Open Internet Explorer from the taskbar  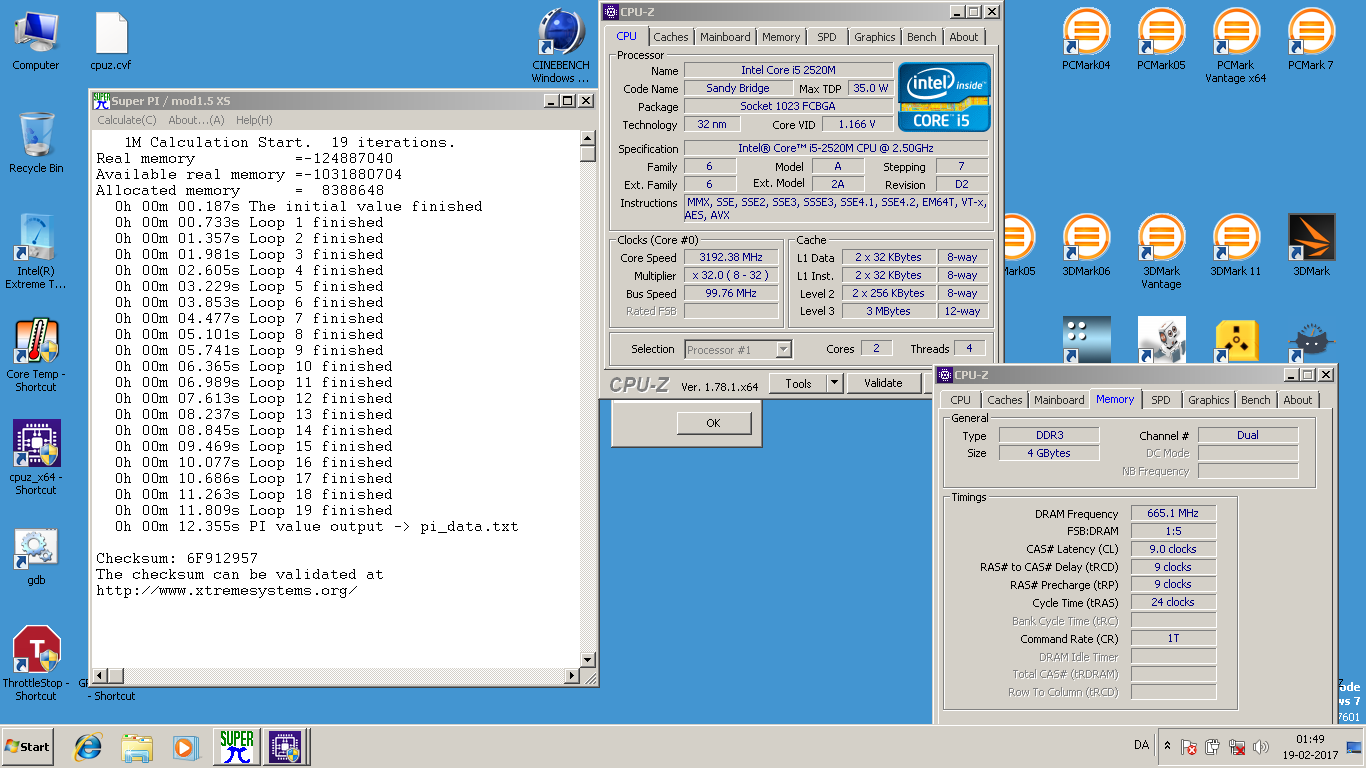(x=89, y=747)
